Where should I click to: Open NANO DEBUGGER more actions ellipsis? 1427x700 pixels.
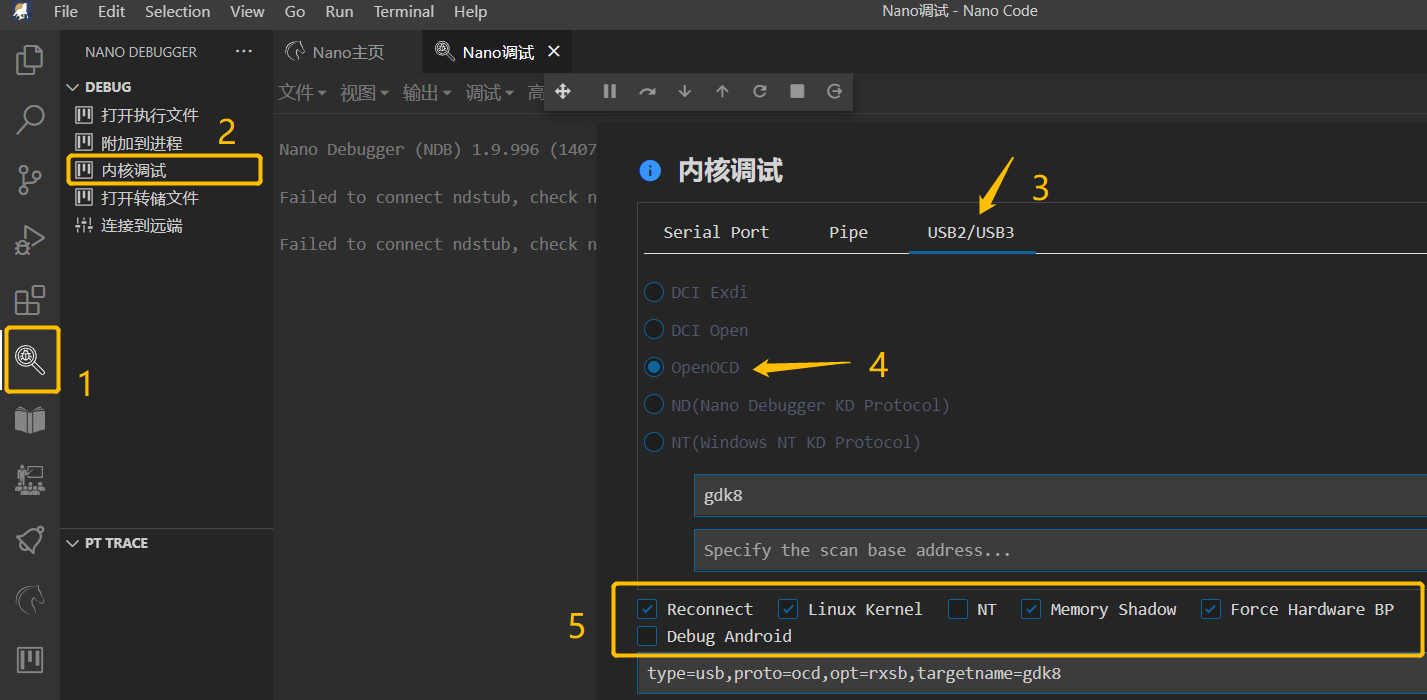tap(244, 52)
